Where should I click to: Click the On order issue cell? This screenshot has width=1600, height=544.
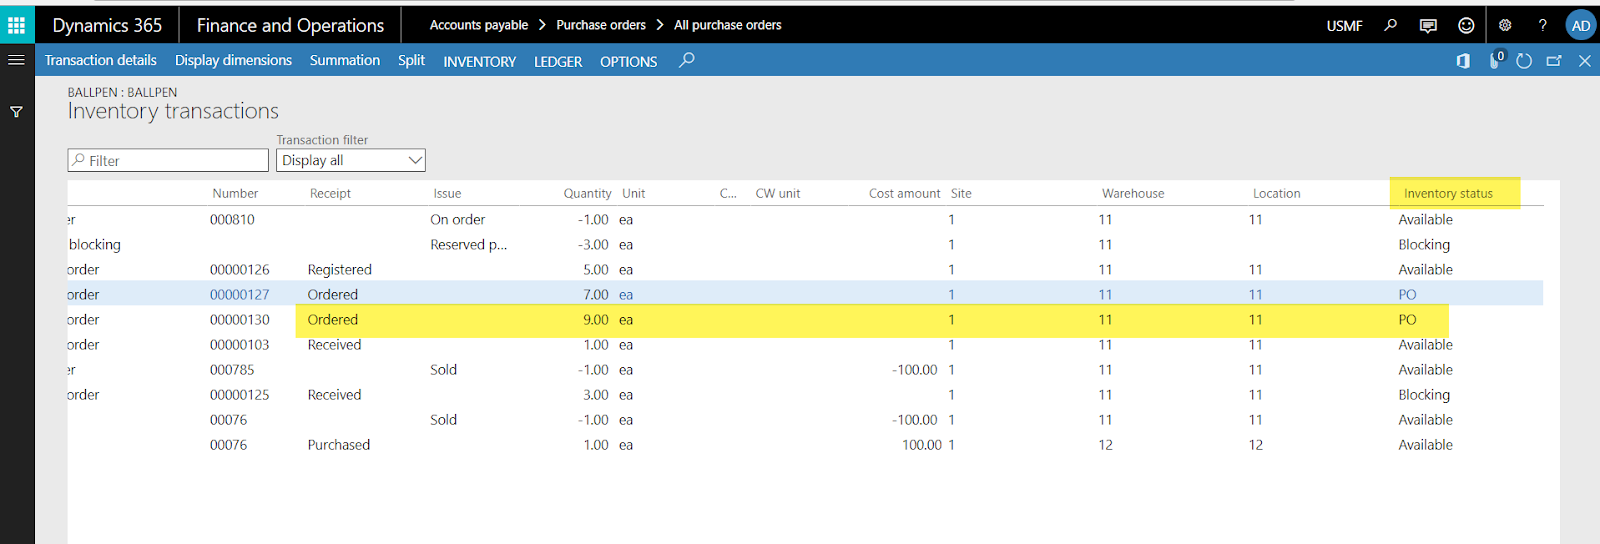[458, 219]
